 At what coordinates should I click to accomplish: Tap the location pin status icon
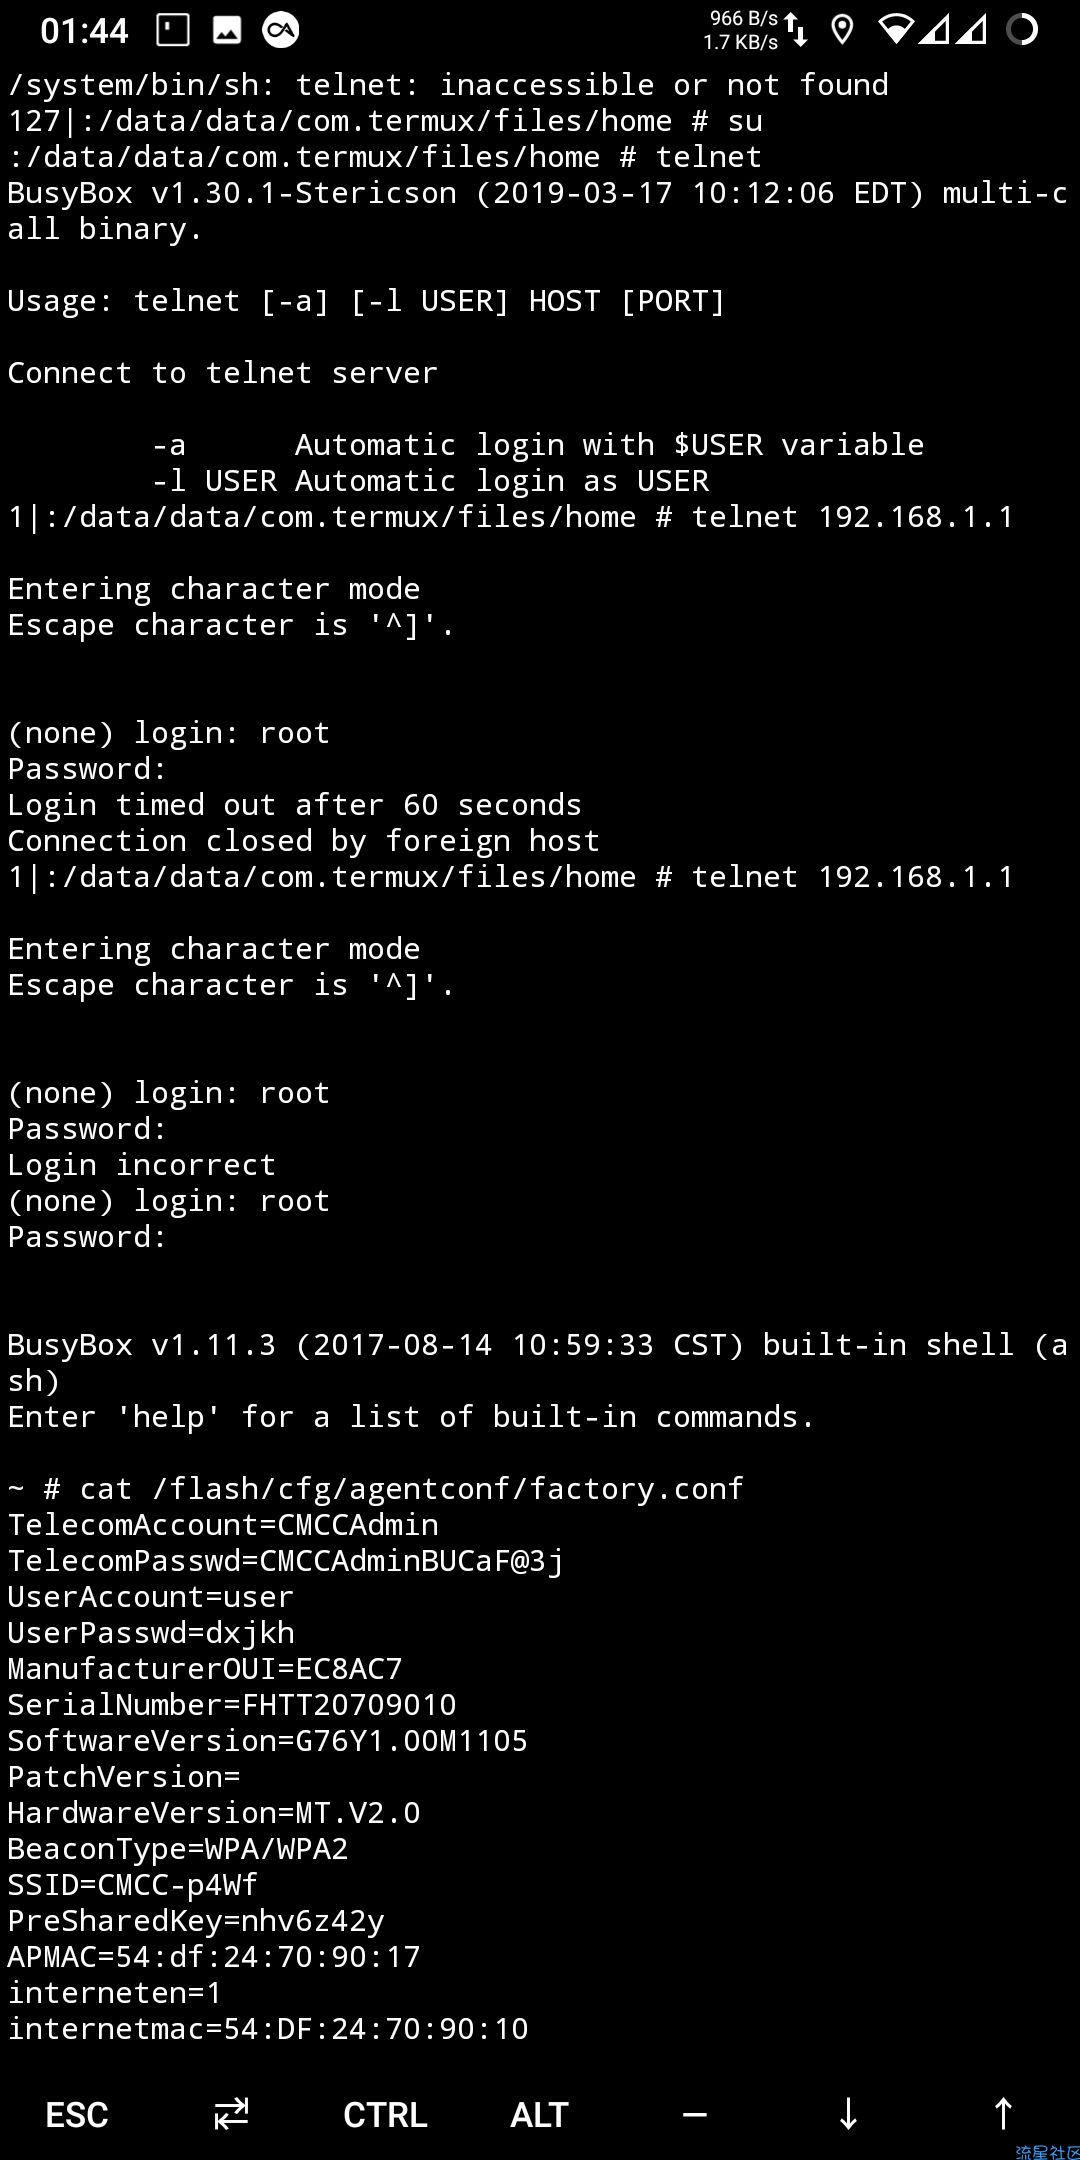coord(842,30)
